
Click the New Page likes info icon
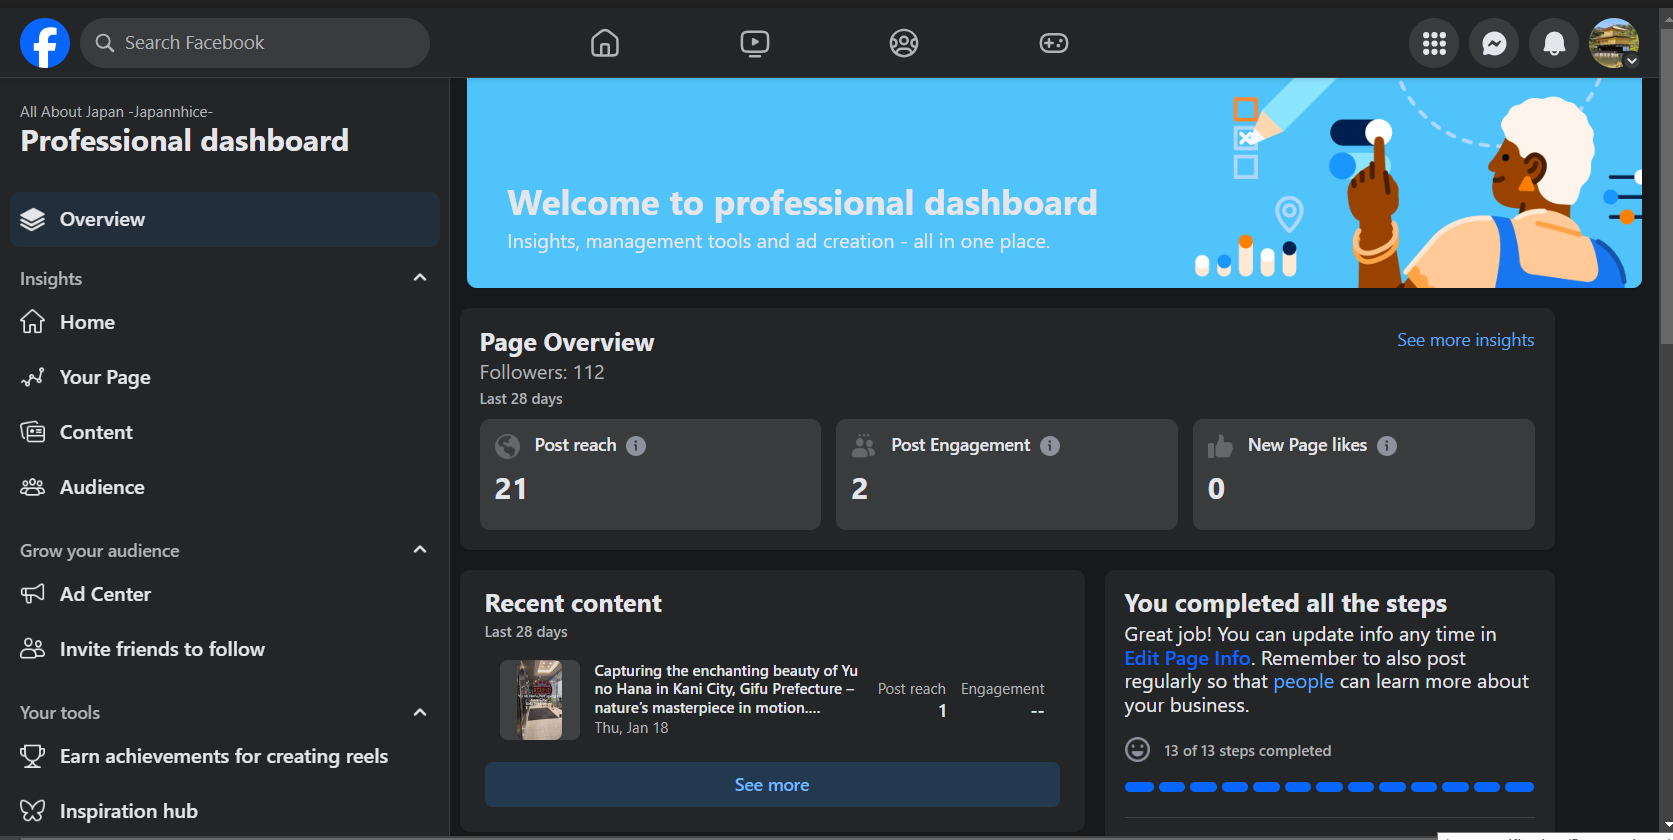click(x=1387, y=446)
